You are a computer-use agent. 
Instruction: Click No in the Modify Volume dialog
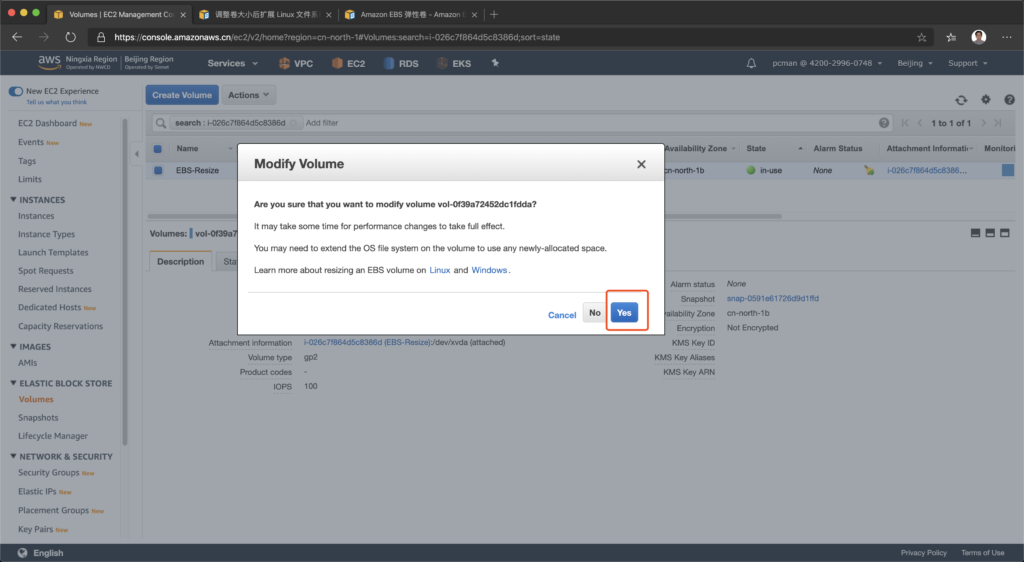pyautogui.click(x=594, y=313)
